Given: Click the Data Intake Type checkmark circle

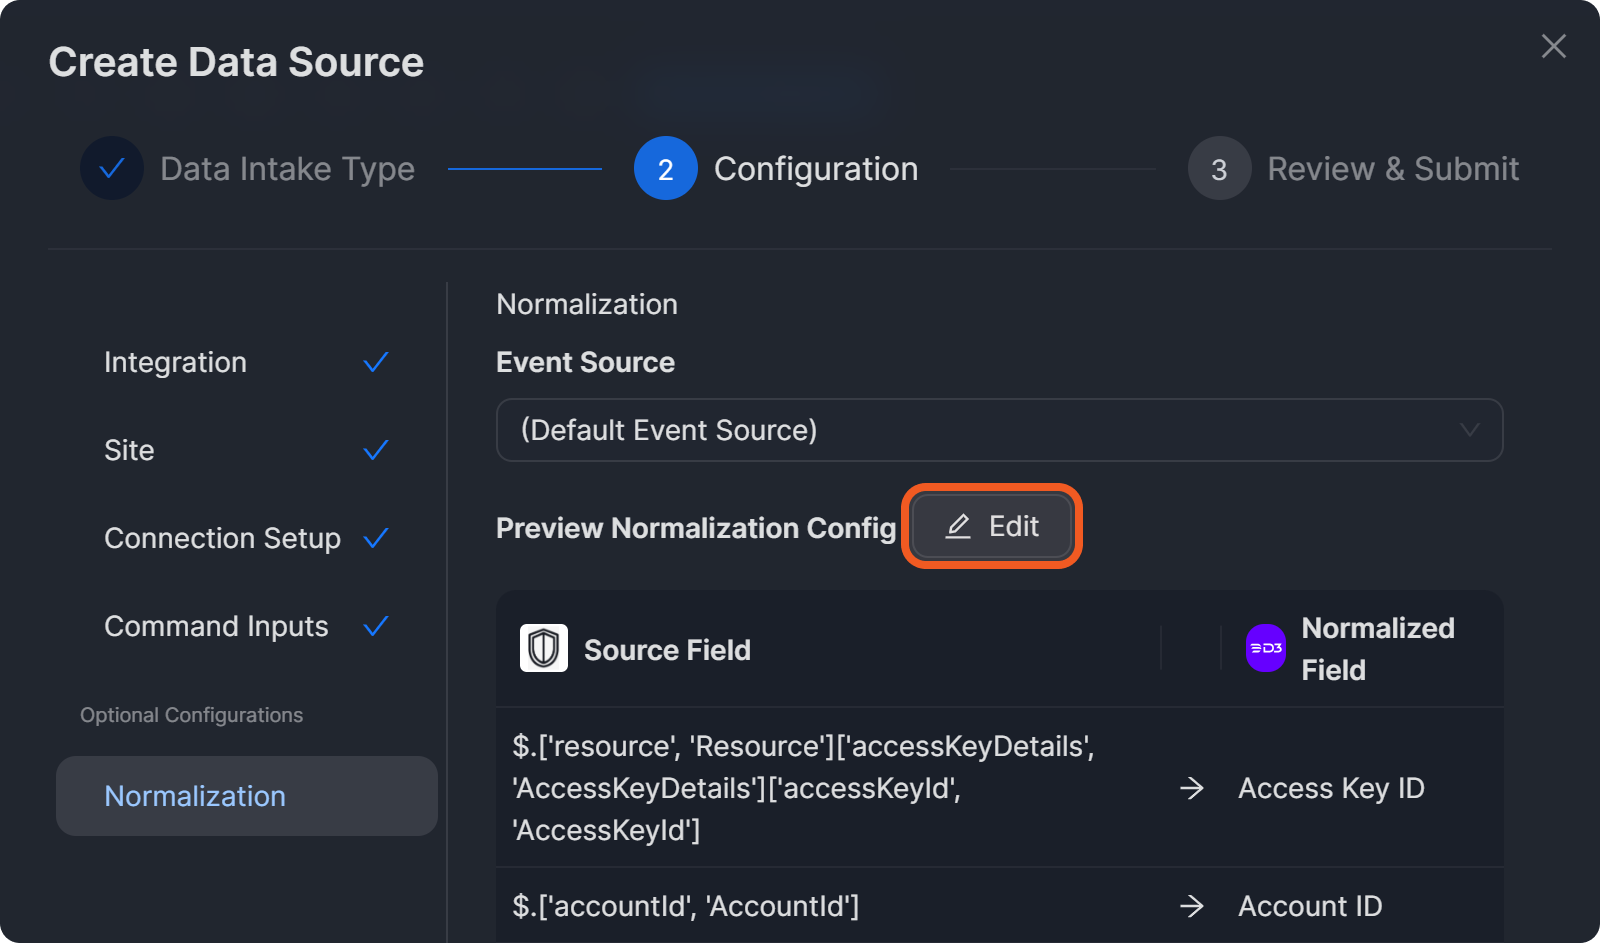Looking at the screenshot, I should (x=112, y=168).
